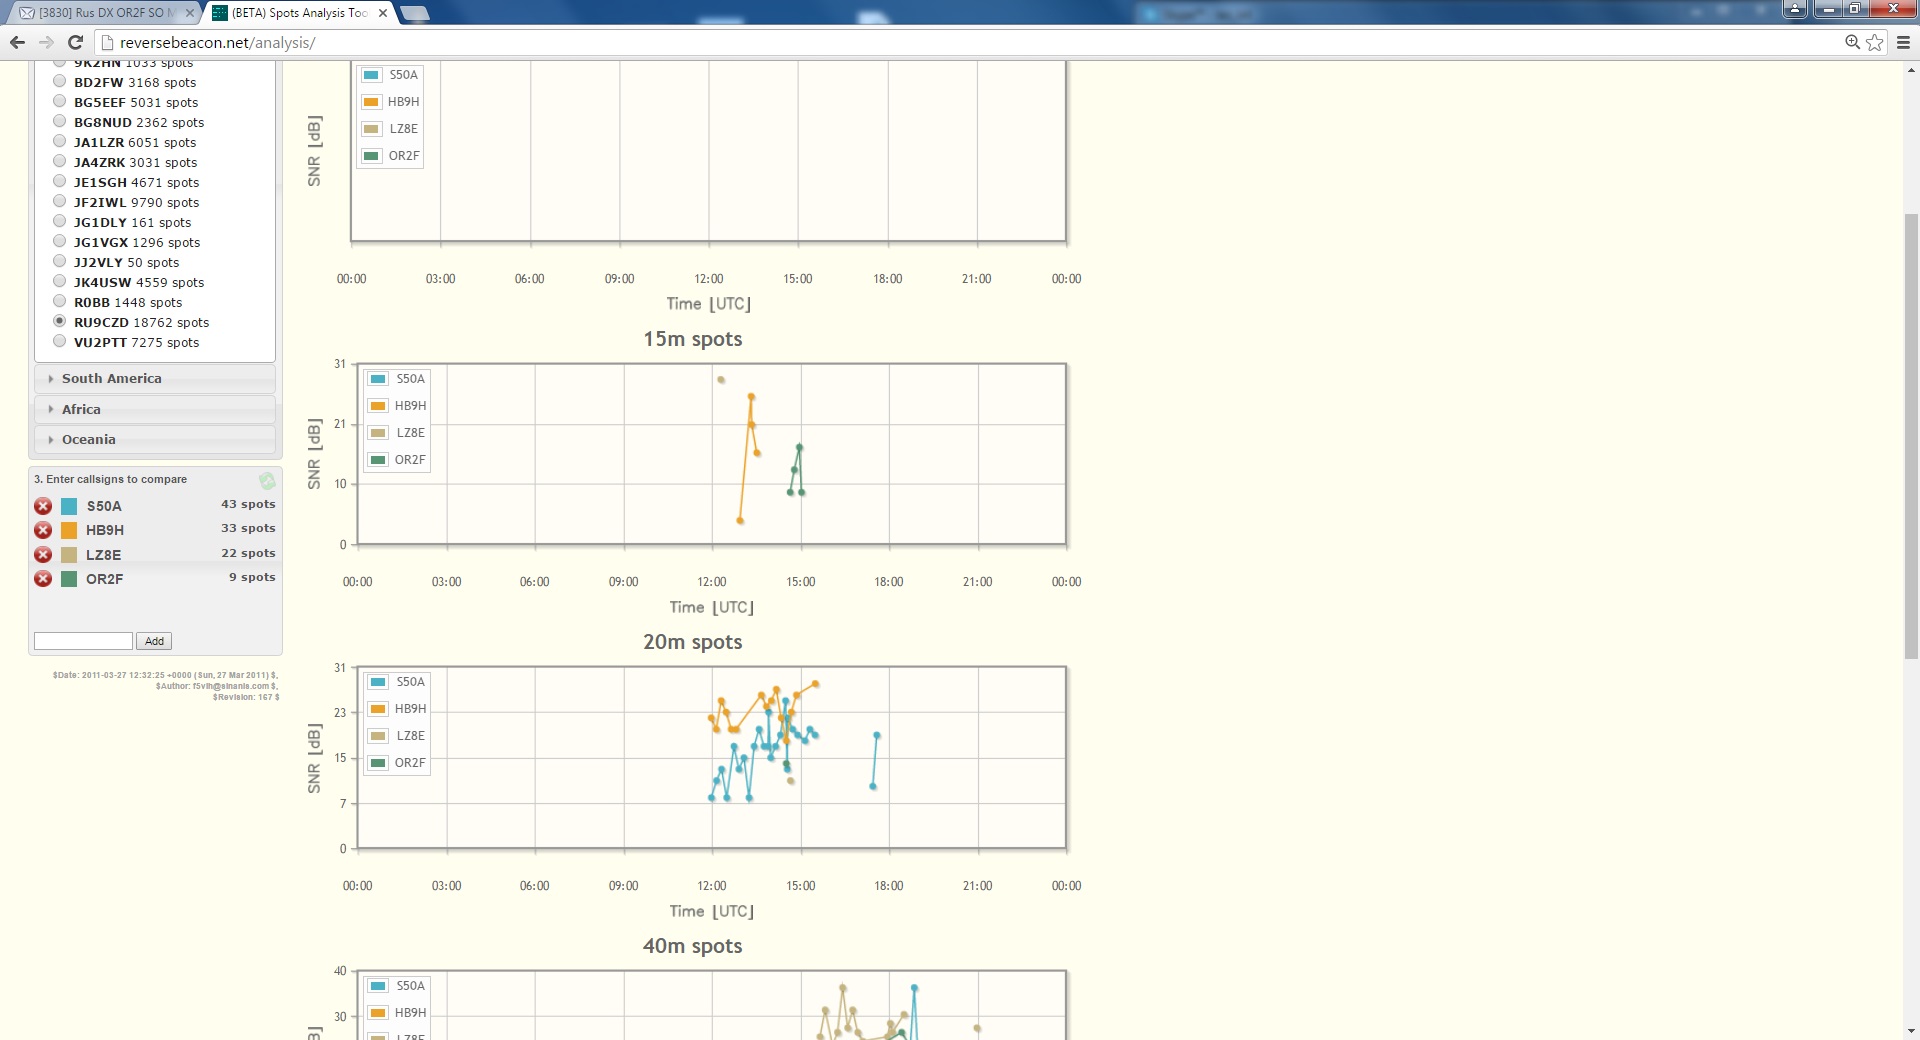Click the browser back arrow
Screen dimensions: 1920x1040
coord(17,42)
